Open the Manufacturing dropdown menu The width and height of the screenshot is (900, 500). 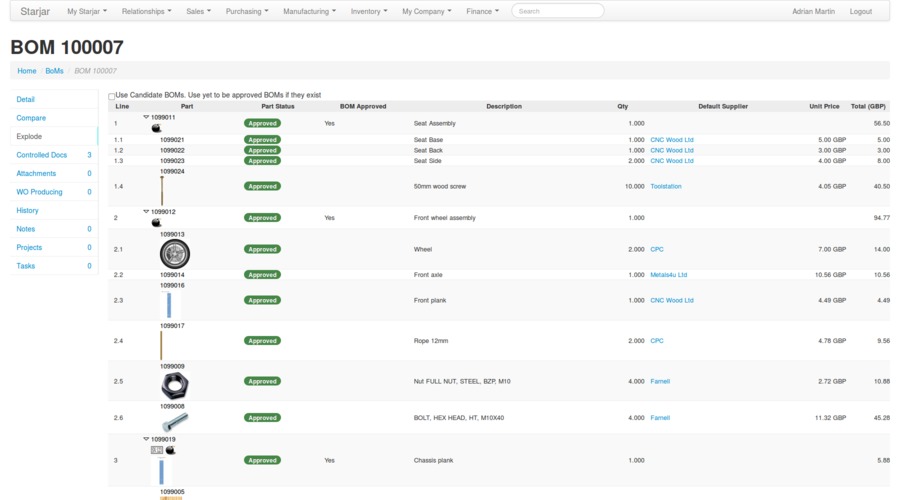click(309, 11)
